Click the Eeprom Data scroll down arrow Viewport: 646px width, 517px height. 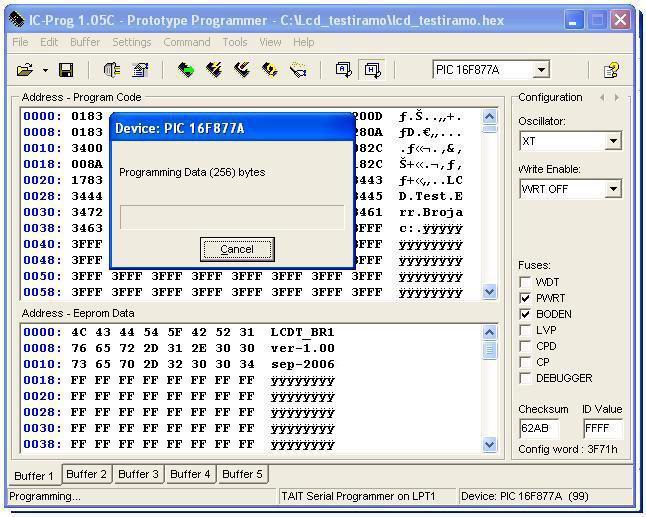coord(489,445)
